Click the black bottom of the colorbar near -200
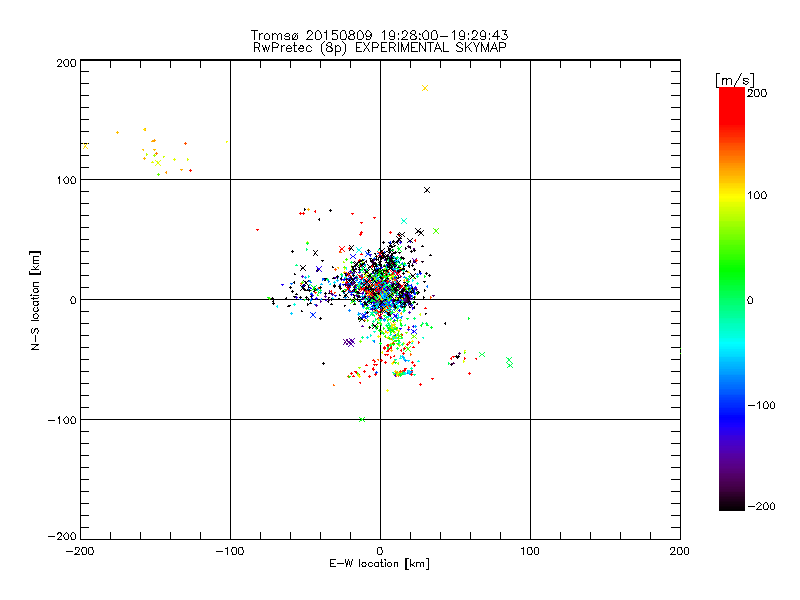Screen dimensions: 800x600 pos(732,503)
